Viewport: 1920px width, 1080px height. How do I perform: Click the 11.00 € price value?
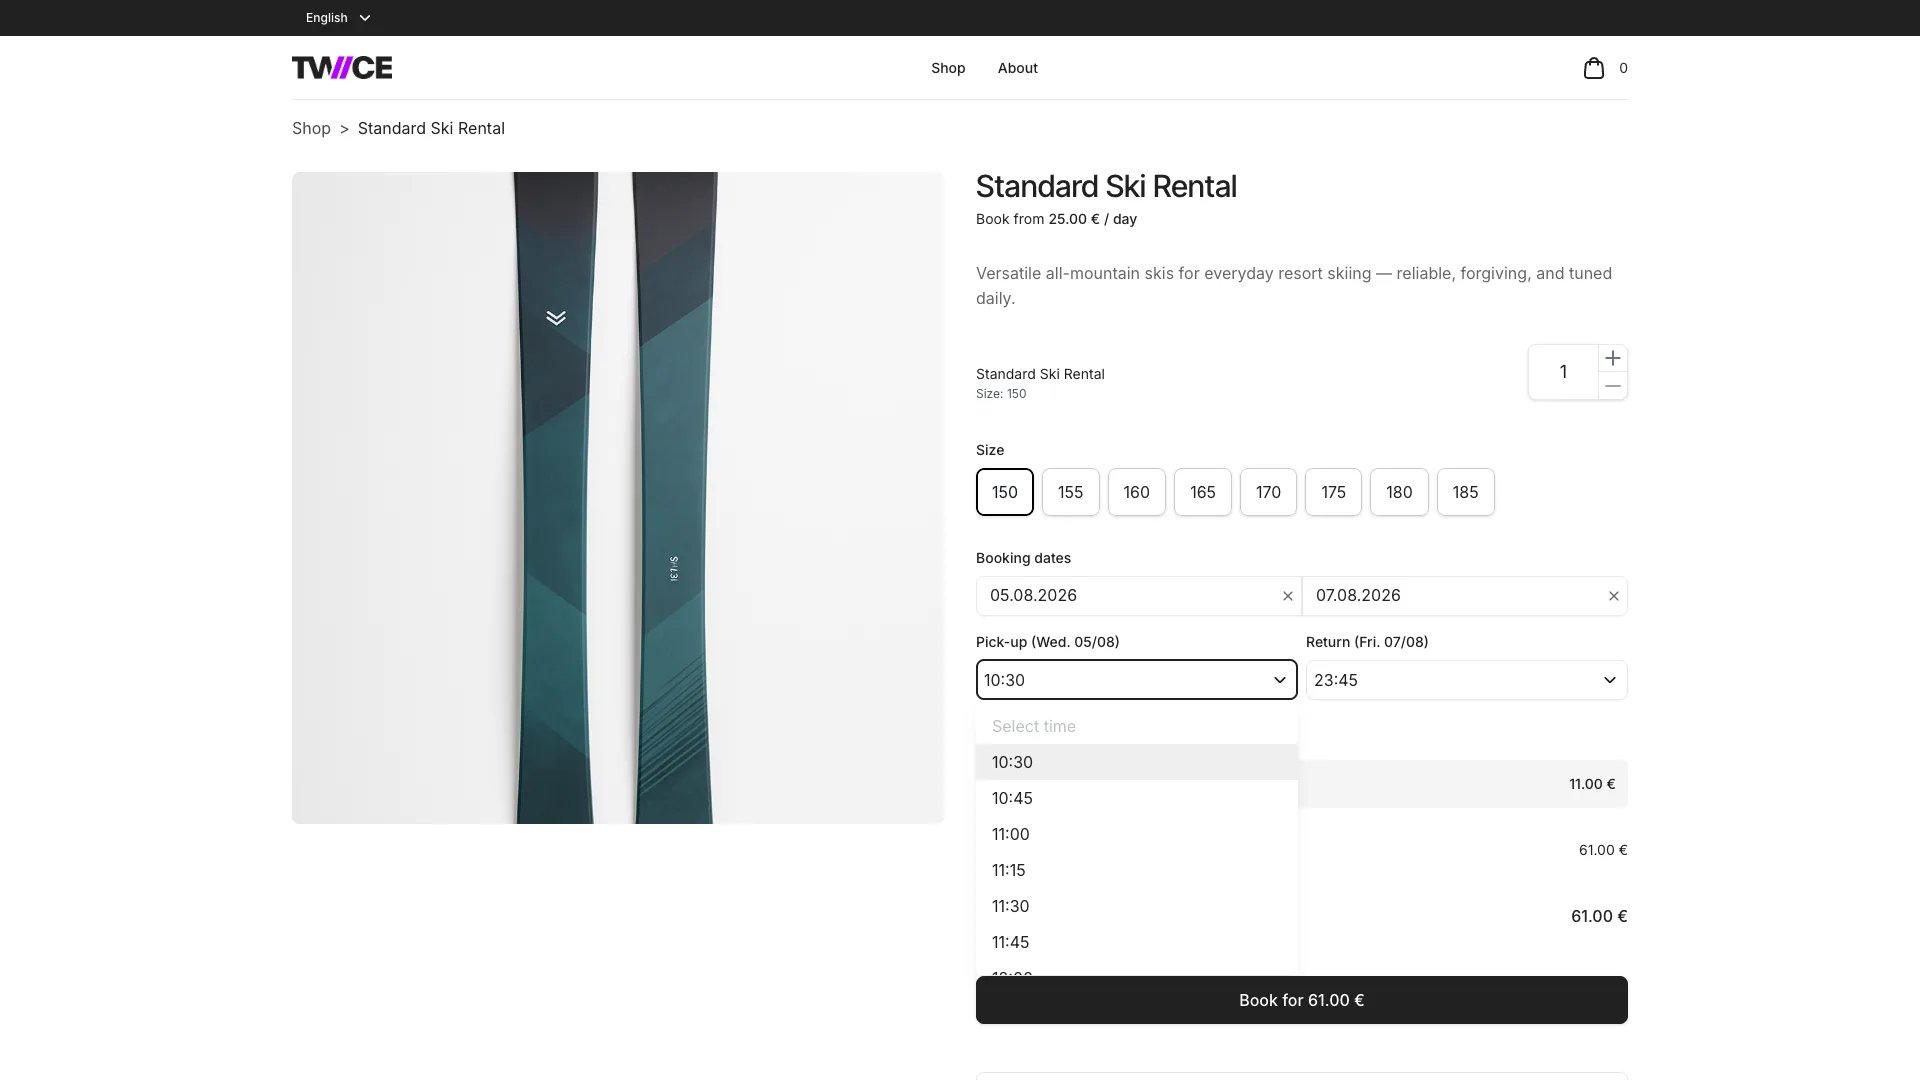tap(1592, 784)
